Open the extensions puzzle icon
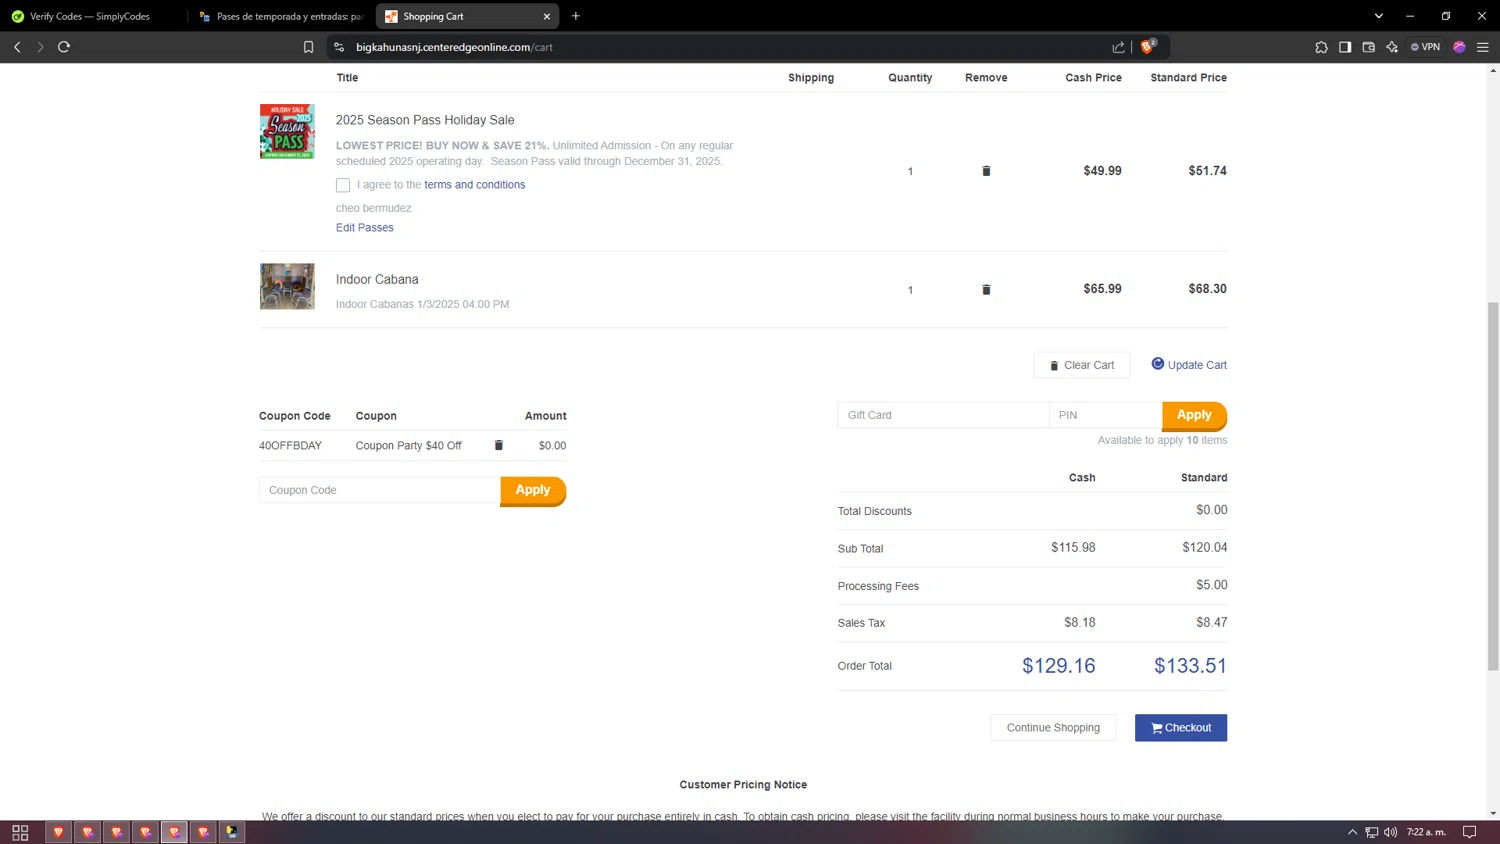 pos(1321,47)
